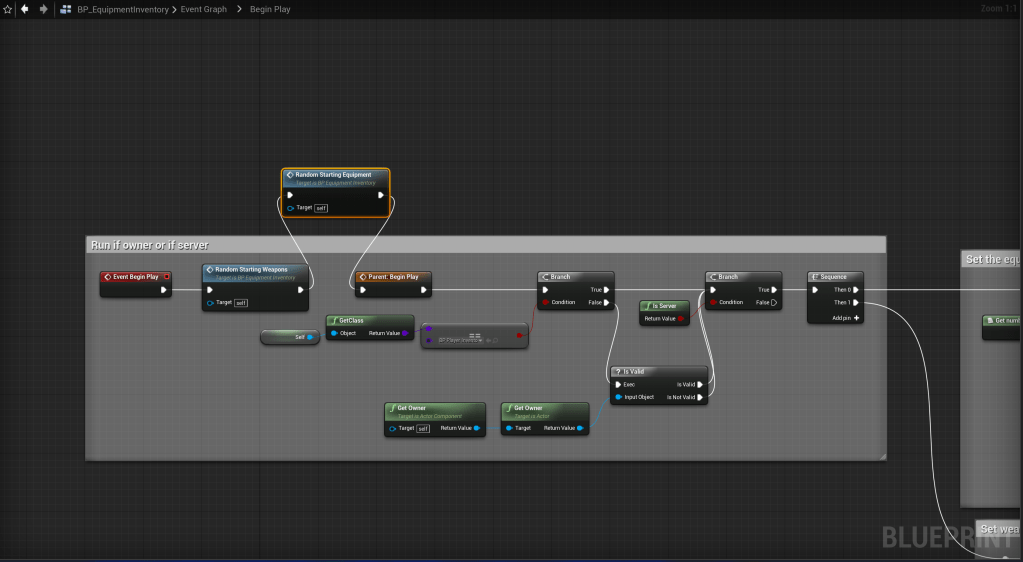This screenshot has height=562, width=1023.
Task: Click the Is Server node function icon
Action: tap(648, 306)
